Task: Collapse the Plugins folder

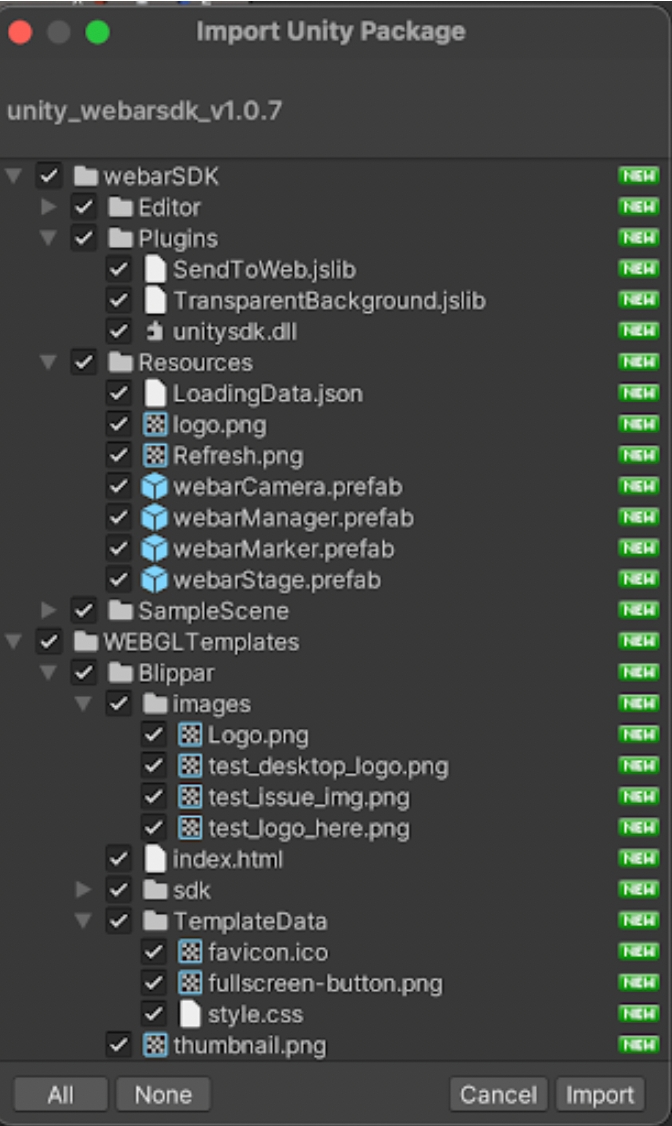Action: coord(48,239)
